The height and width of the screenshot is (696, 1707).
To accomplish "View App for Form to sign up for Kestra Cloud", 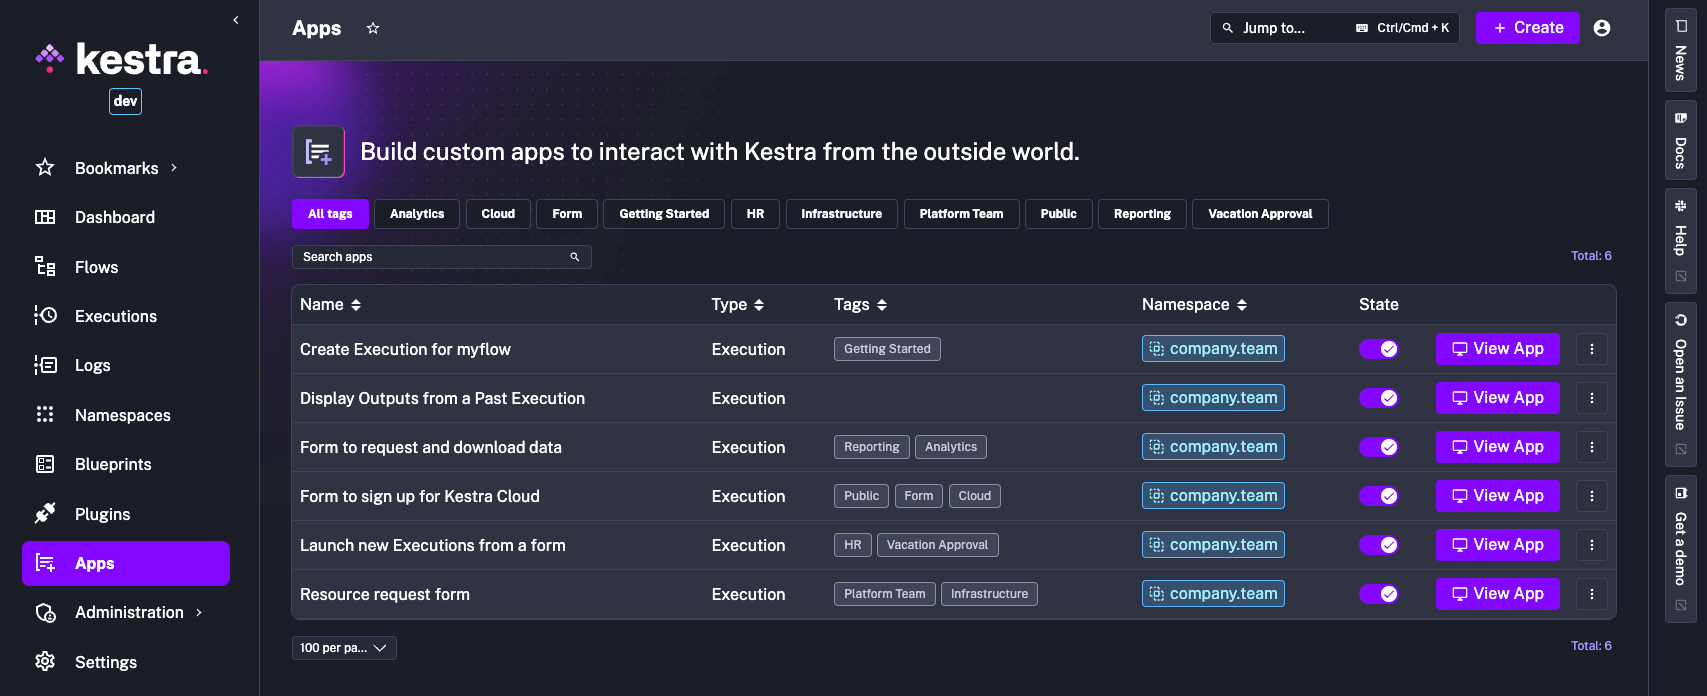I will coord(1497,496).
